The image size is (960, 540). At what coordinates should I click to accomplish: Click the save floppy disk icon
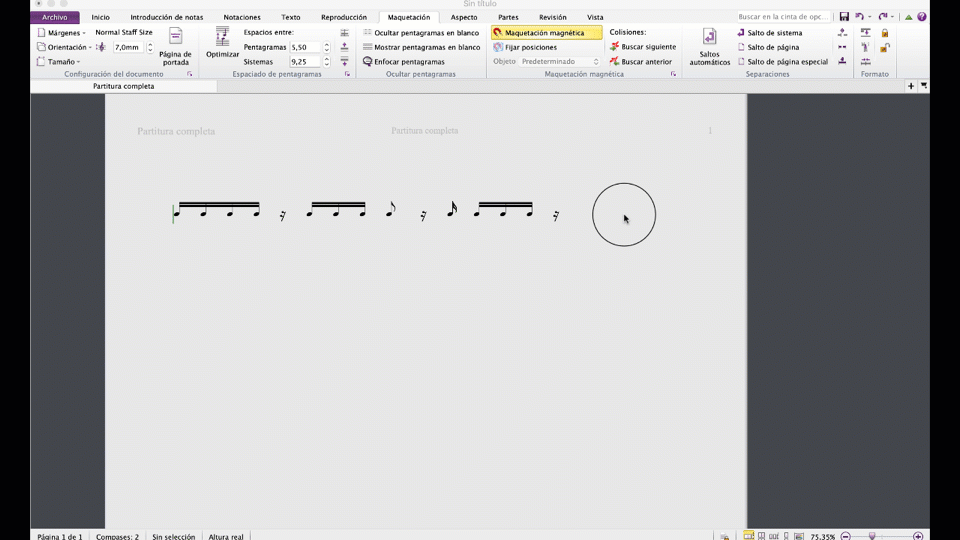(844, 17)
